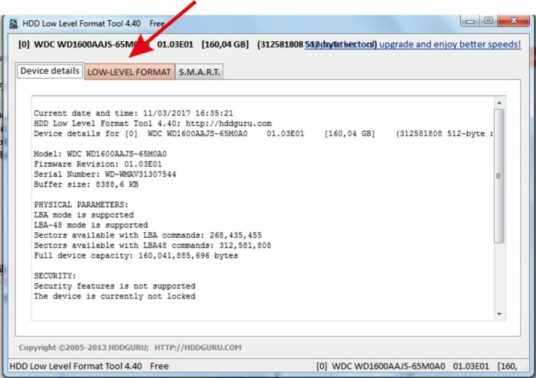Close the HDD Low Level Format Tool window
Viewport: 536px width, 378px height.
513,21
